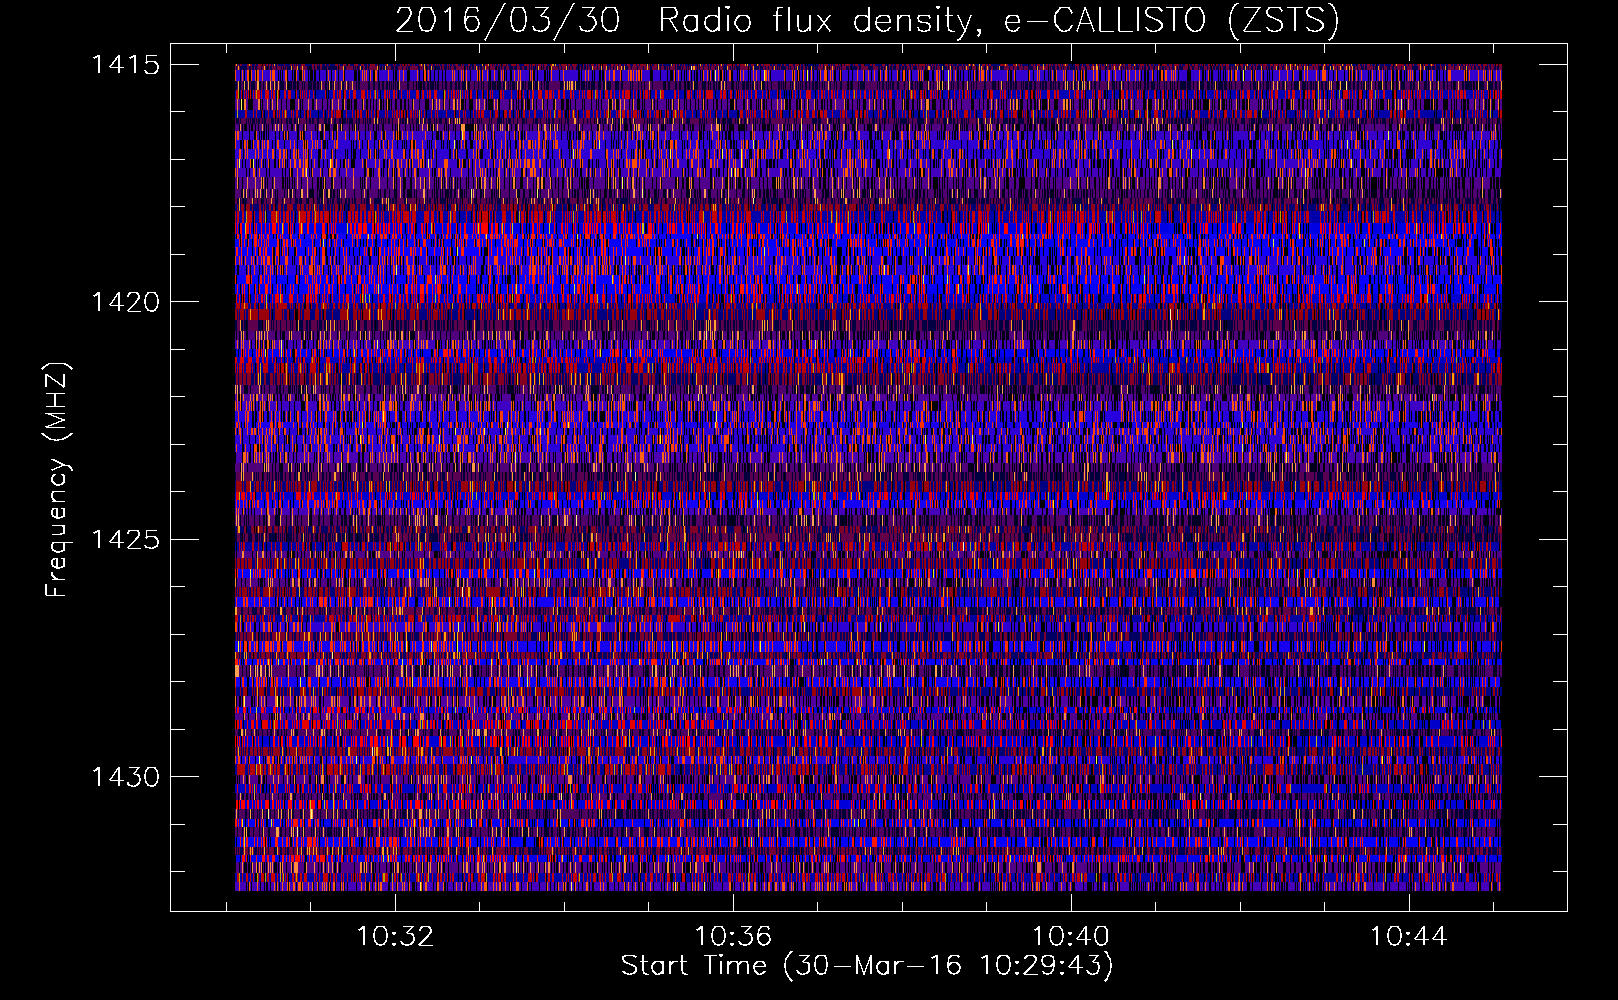The width and height of the screenshot is (1618, 1000).
Task: Click the 'Frequency (MHZ)' axis label
Action: tap(58, 480)
